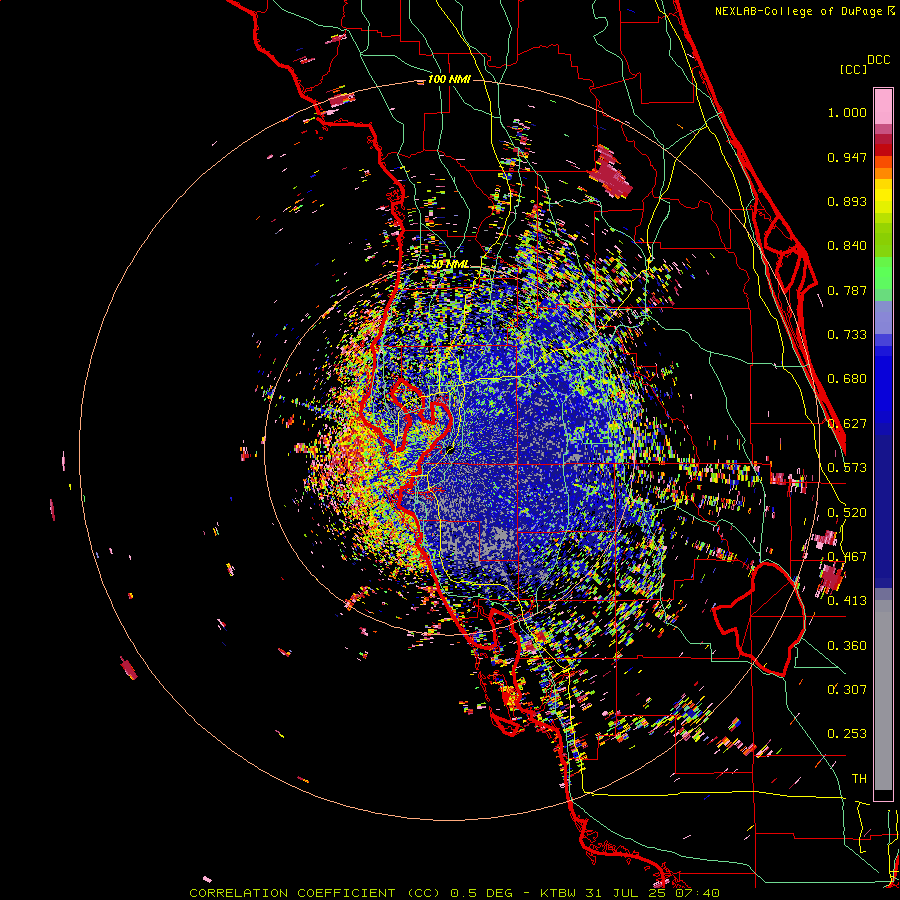Select the 0.840 legend value
Image resolution: width=900 pixels, height=900 pixels.
[847, 246]
